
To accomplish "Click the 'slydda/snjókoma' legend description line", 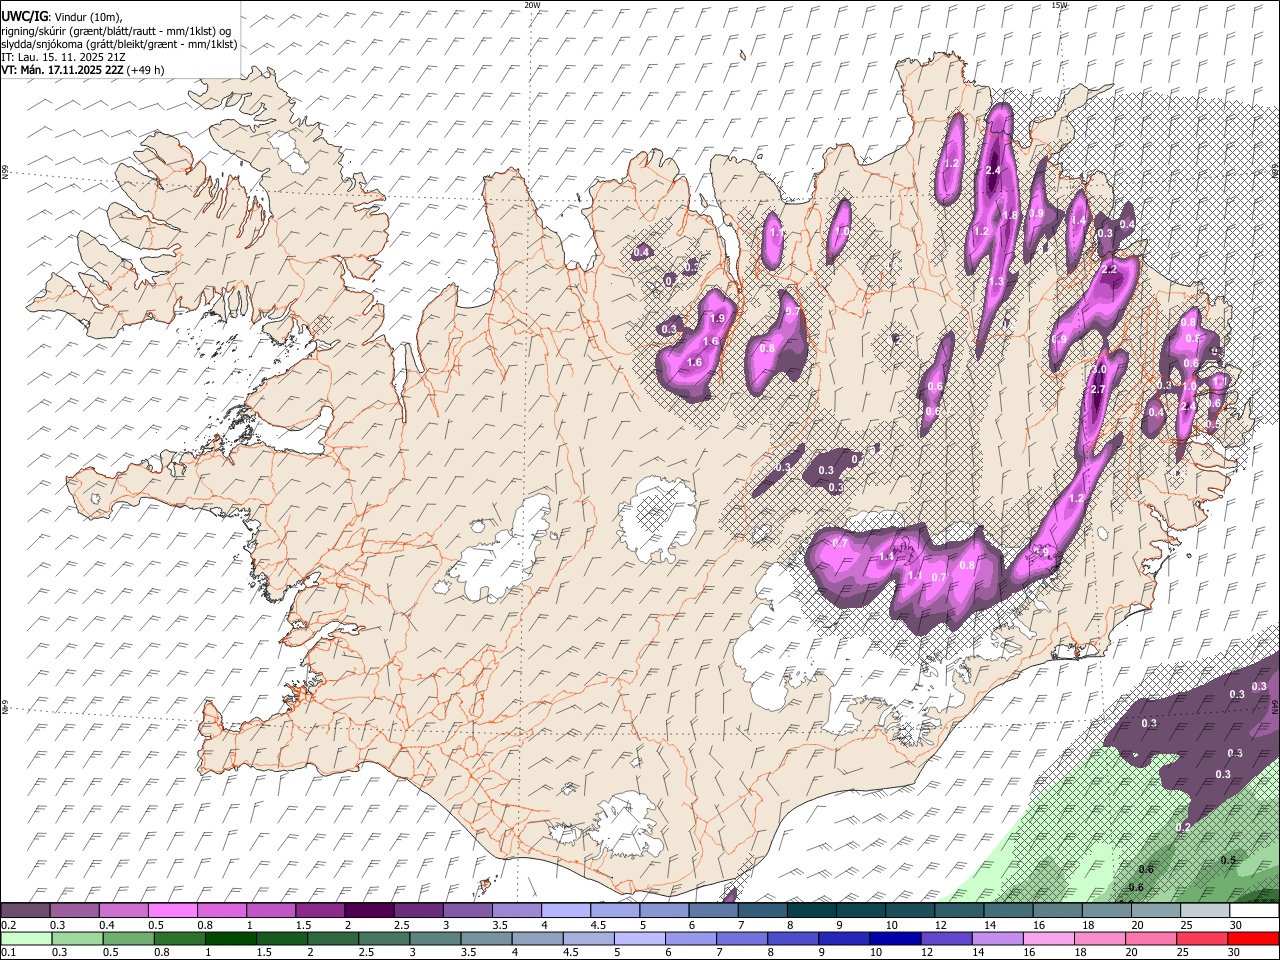I will pos(119,44).
